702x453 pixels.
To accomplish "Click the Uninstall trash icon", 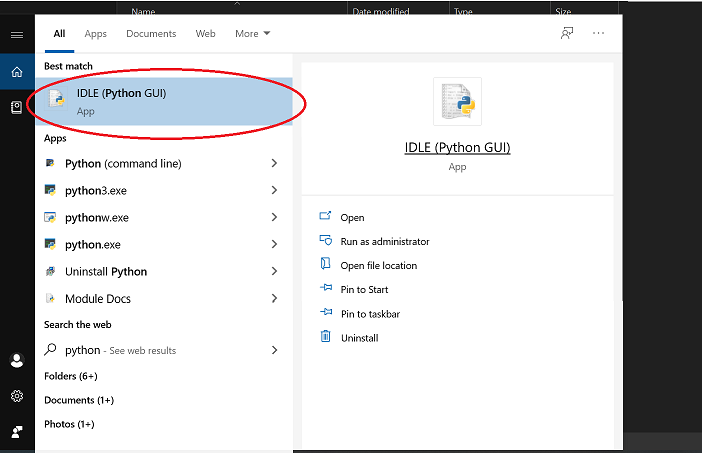I will pos(325,337).
